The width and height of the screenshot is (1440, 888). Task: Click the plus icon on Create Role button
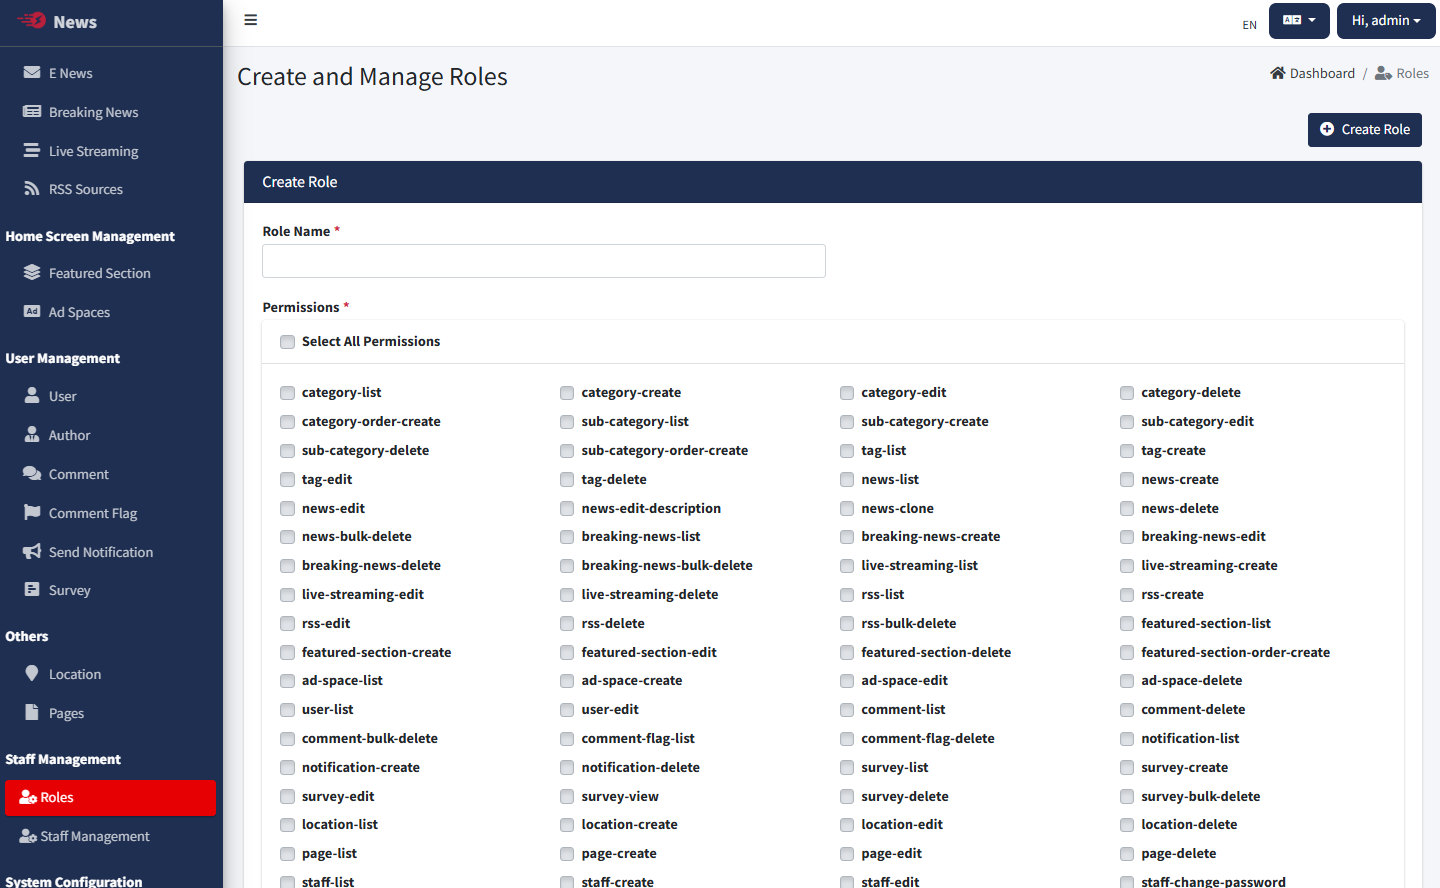1327,129
